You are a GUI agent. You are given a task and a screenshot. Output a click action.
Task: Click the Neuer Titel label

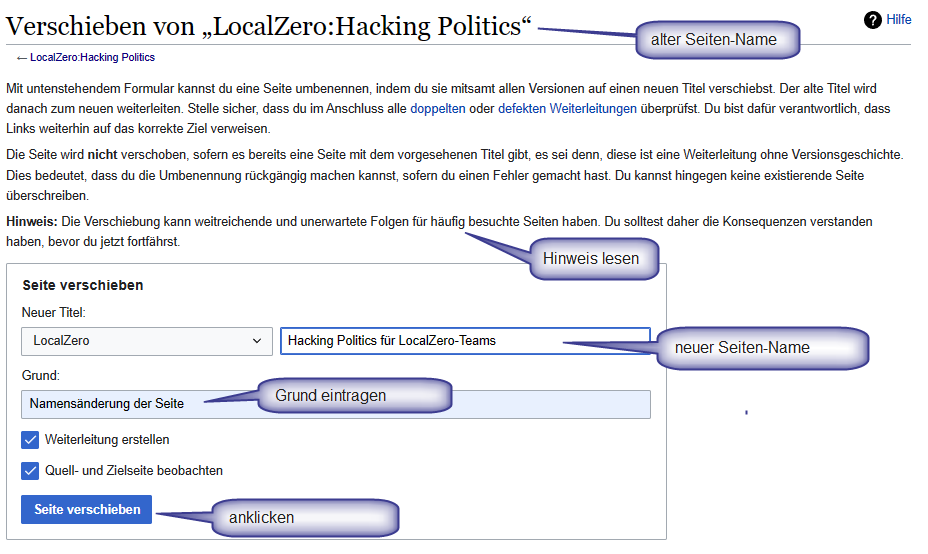coord(54,313)
